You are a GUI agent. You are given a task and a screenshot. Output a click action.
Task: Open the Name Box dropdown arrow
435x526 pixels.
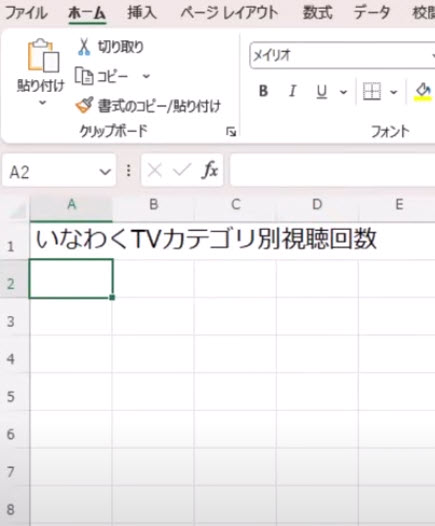[105, 172]
